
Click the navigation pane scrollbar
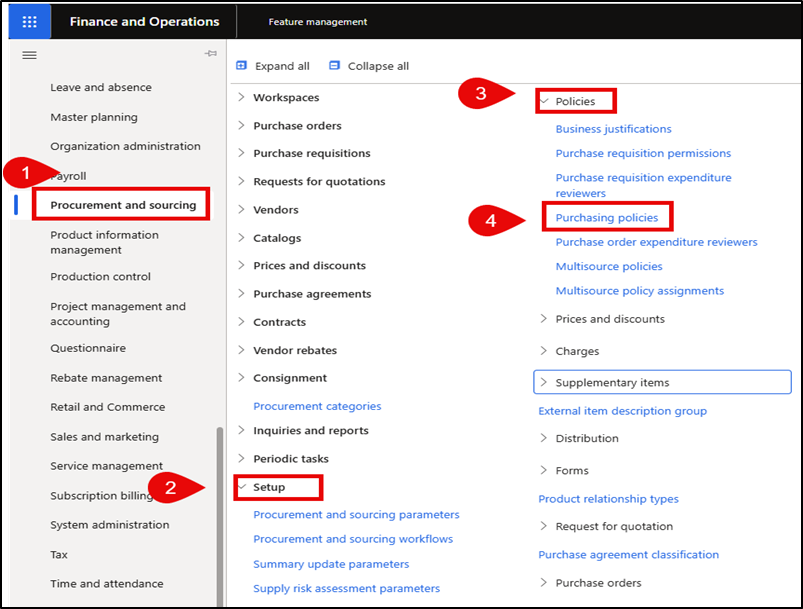click(x=220, y=510)
